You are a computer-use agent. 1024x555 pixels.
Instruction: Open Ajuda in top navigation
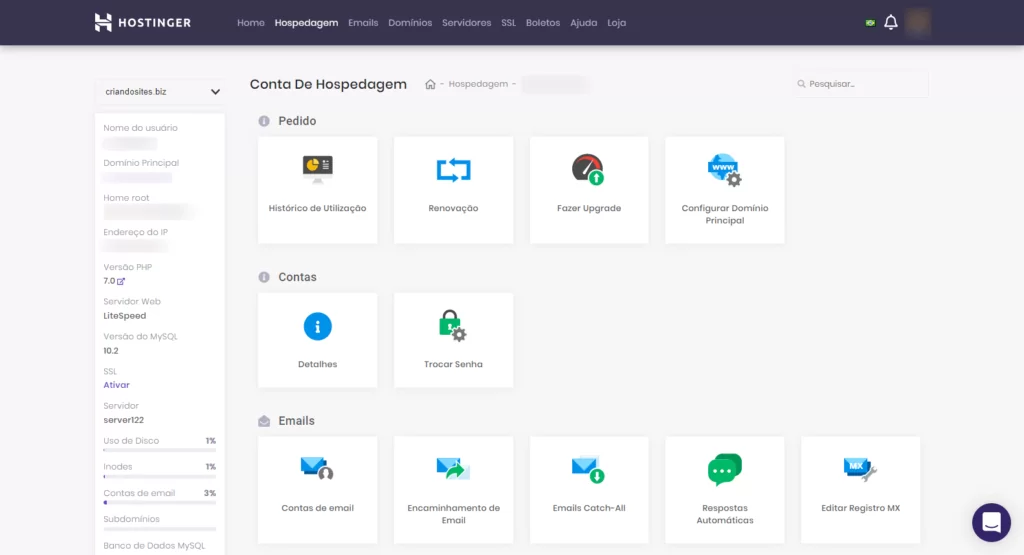click(x=583, y=23)
